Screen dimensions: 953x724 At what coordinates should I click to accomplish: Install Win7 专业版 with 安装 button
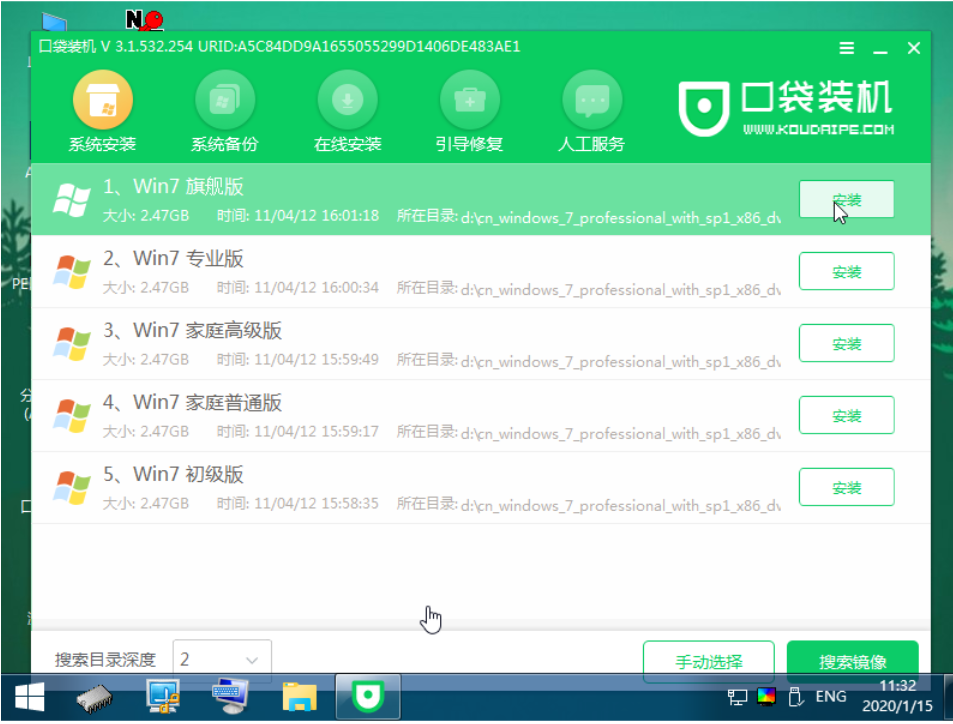click(x=846, y=271)
